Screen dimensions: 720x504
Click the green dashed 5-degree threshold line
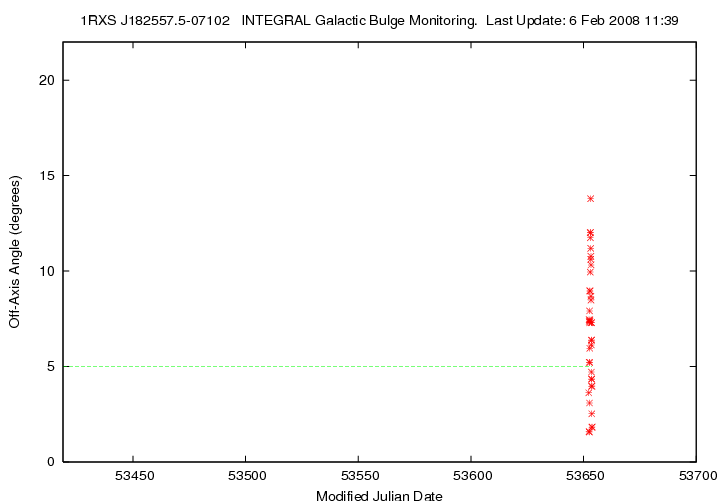tap(325, 366)
